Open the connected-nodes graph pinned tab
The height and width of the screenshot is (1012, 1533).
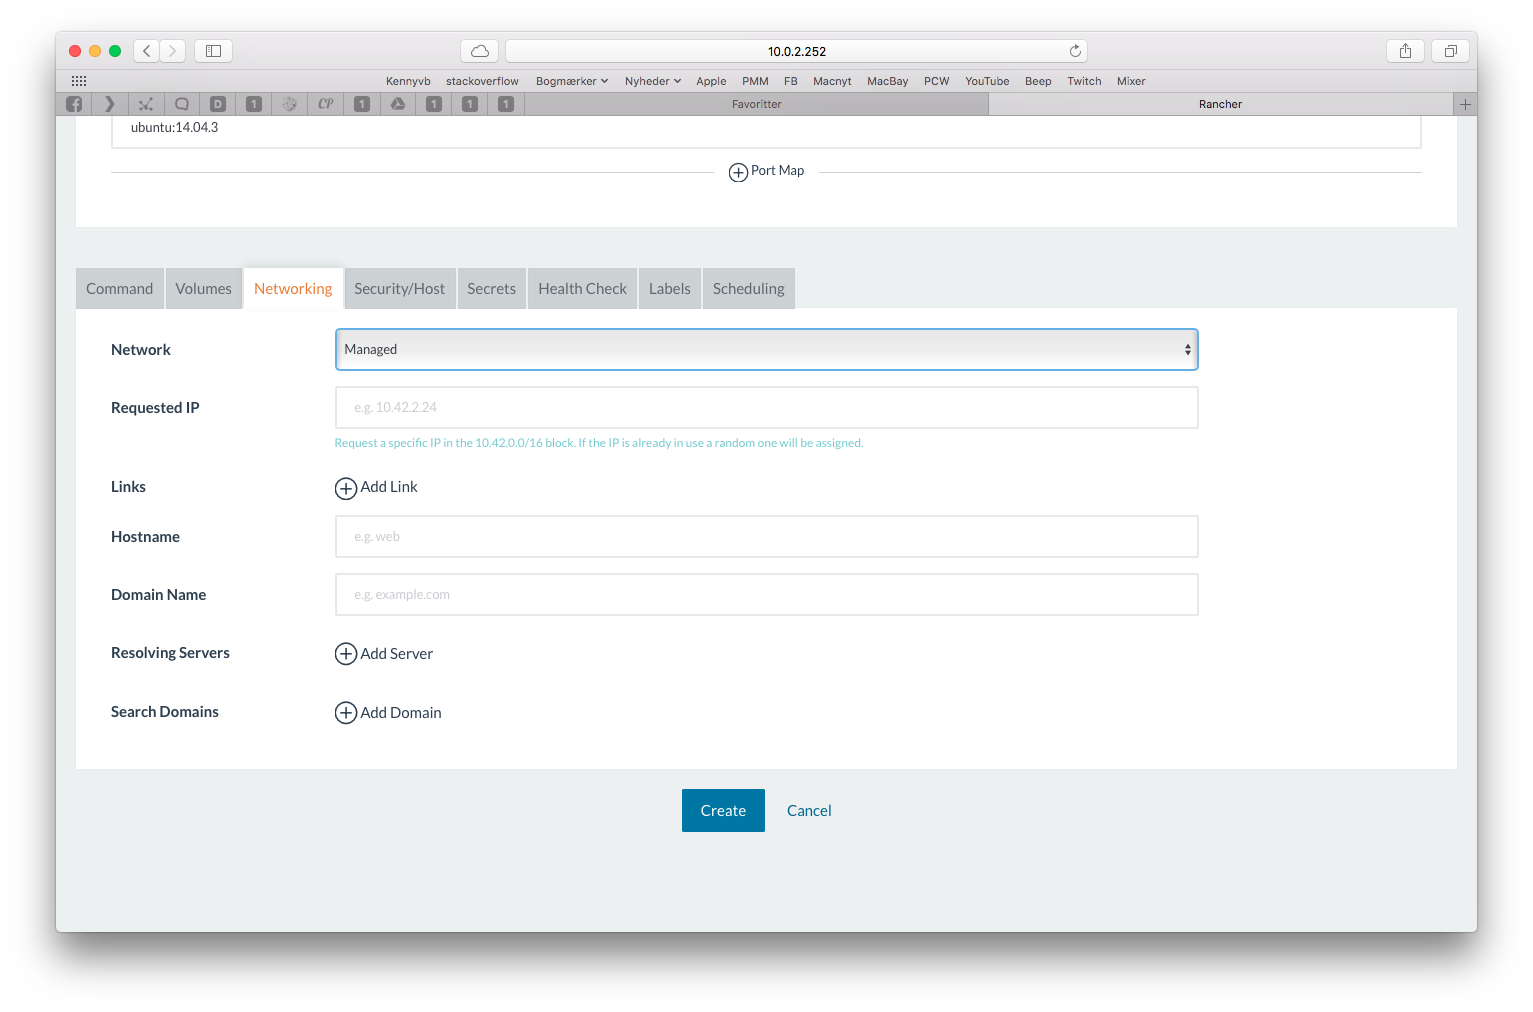click(x=146, y=104)
